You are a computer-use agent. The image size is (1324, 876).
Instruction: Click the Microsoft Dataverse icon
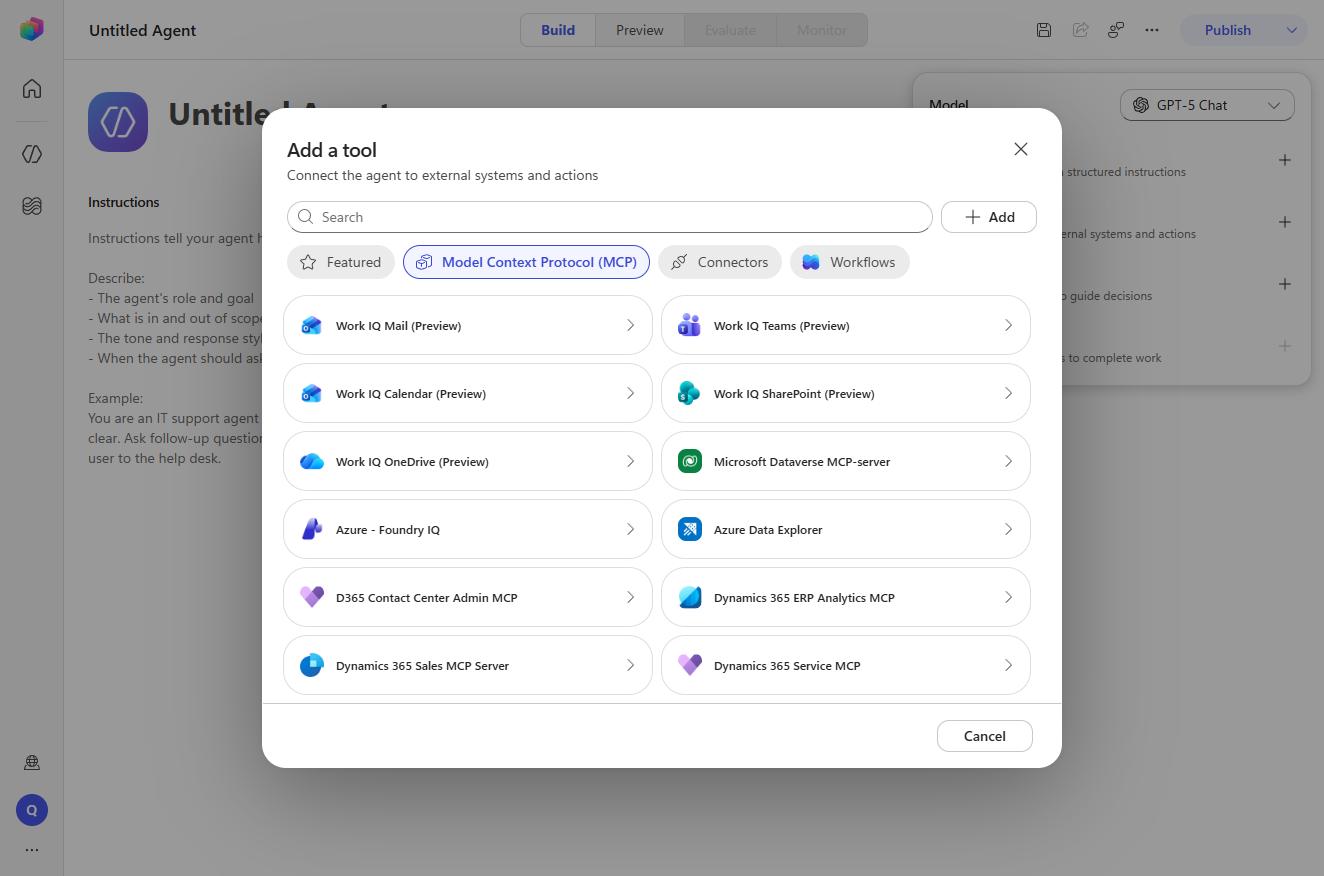[689, 461]
